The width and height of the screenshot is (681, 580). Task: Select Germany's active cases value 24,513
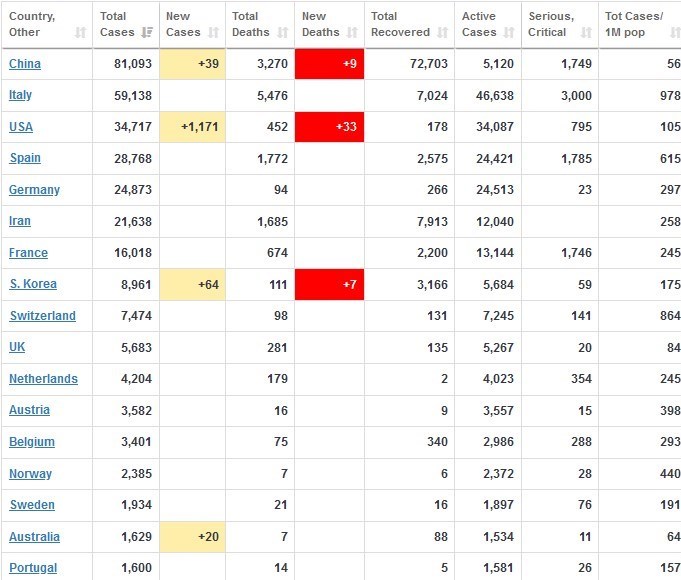[x=495, y=190]
